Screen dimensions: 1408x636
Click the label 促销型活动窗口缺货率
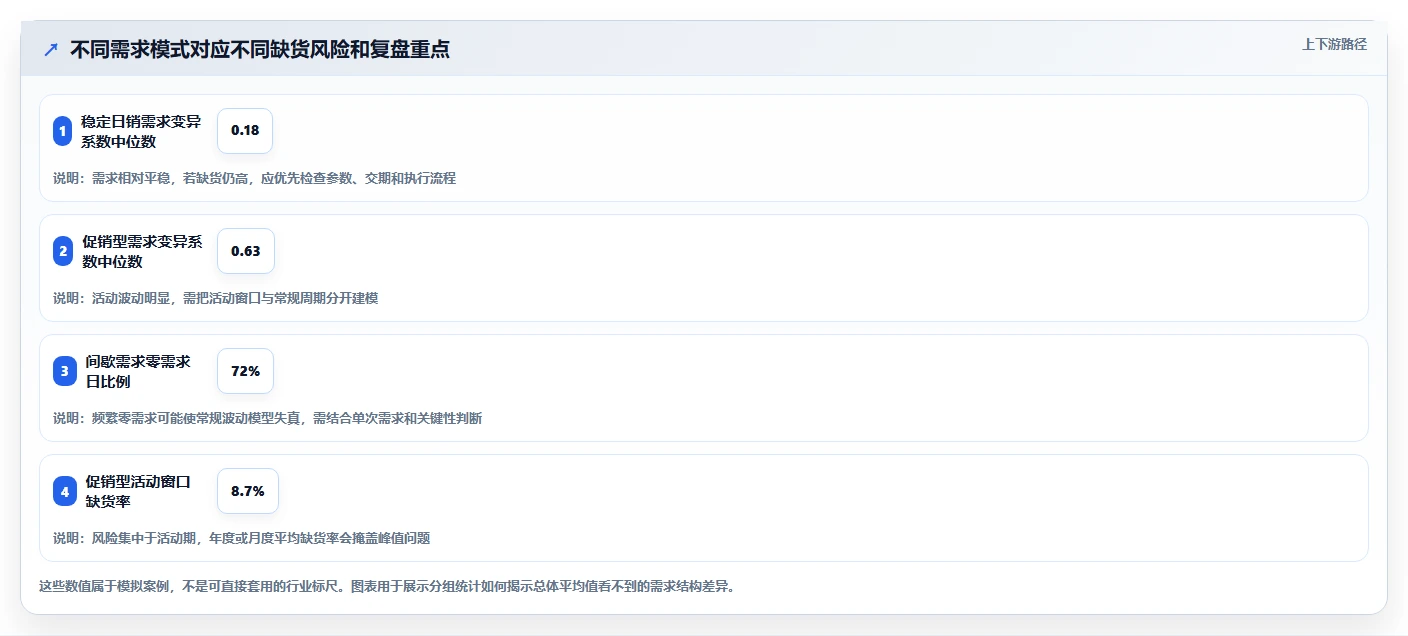point(138,491)
